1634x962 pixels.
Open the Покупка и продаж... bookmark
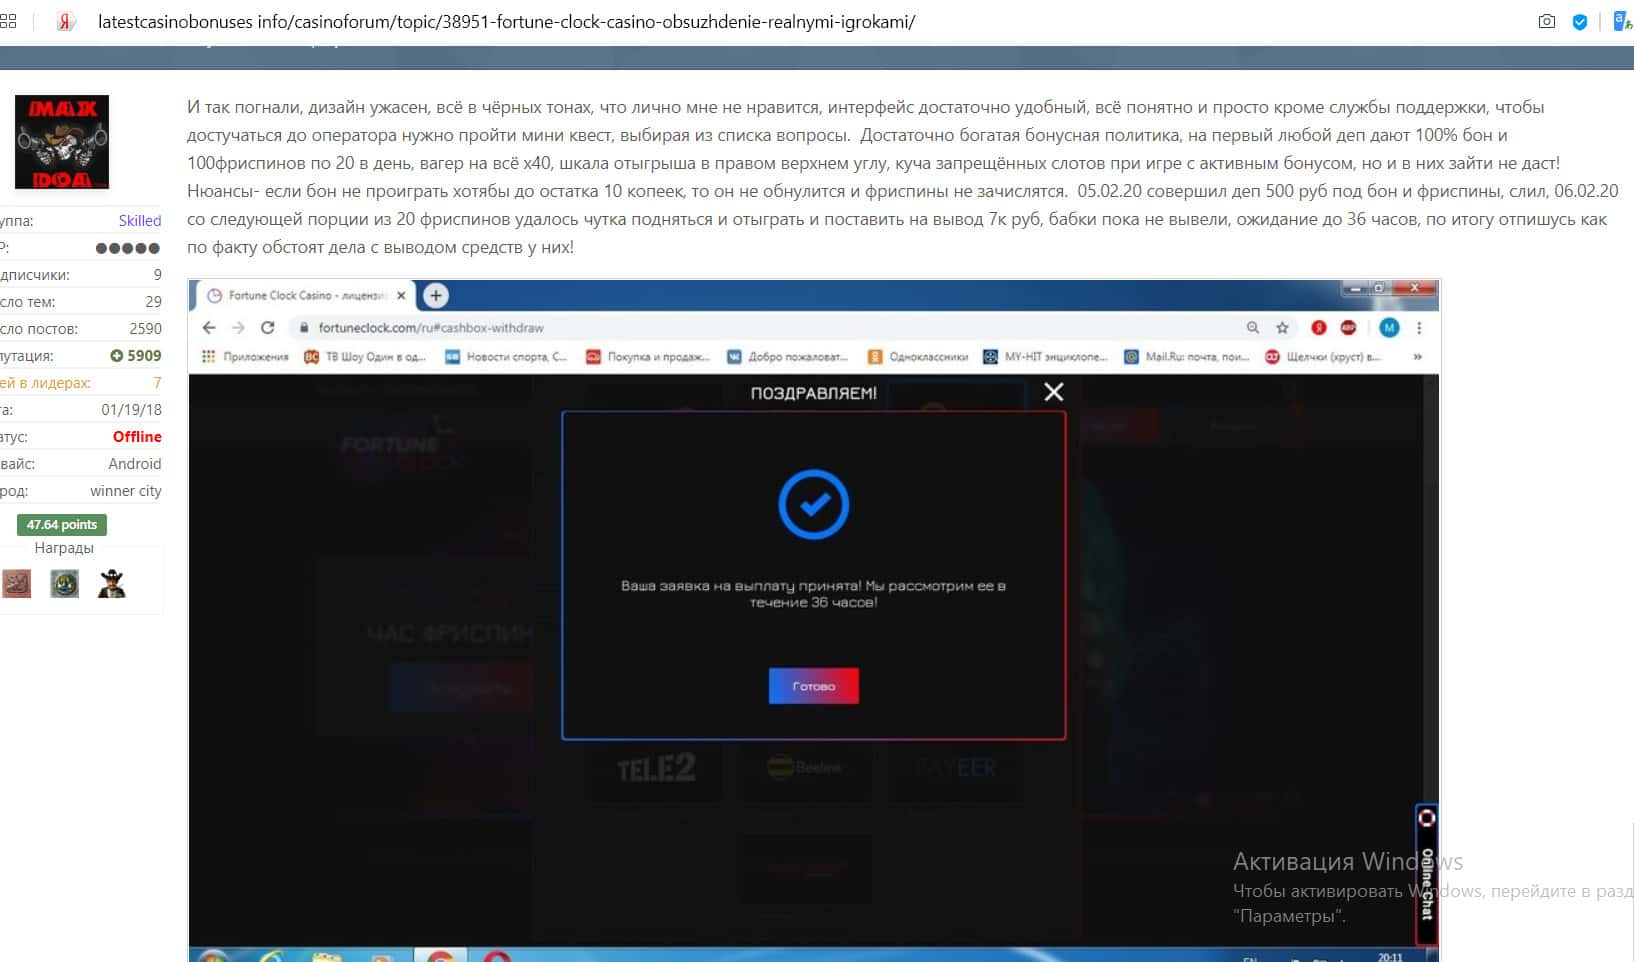point(648,356)
